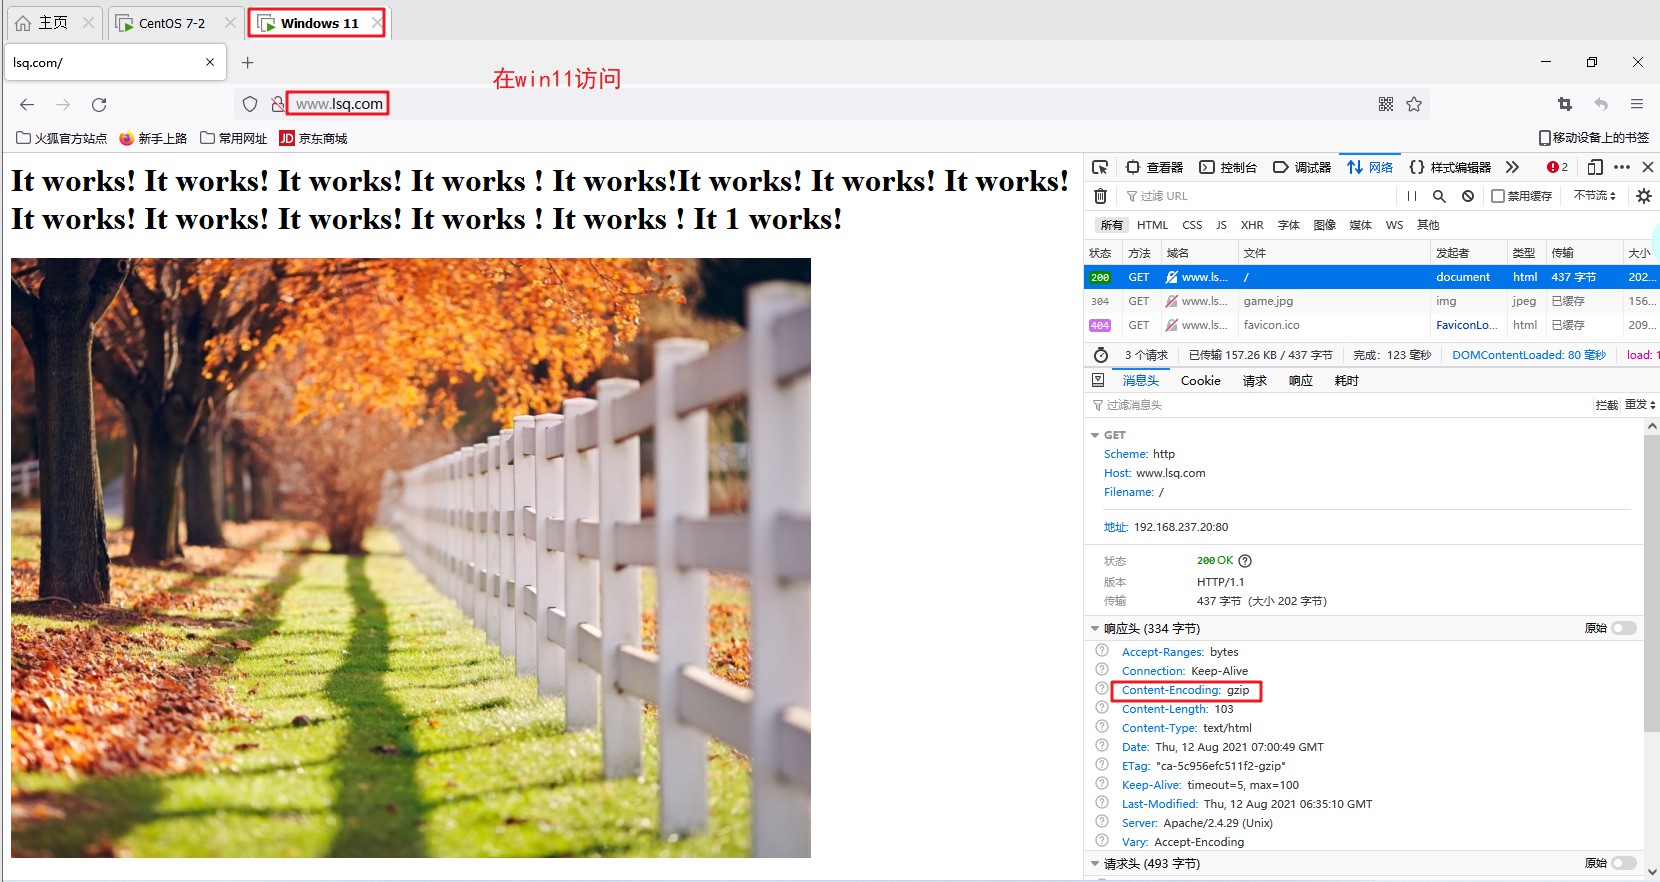Viewport: 1660px width, 882px height.
Task: Click the status help icon beside 200 OK
Action: pyautogui.click(x=1245, y=561)
